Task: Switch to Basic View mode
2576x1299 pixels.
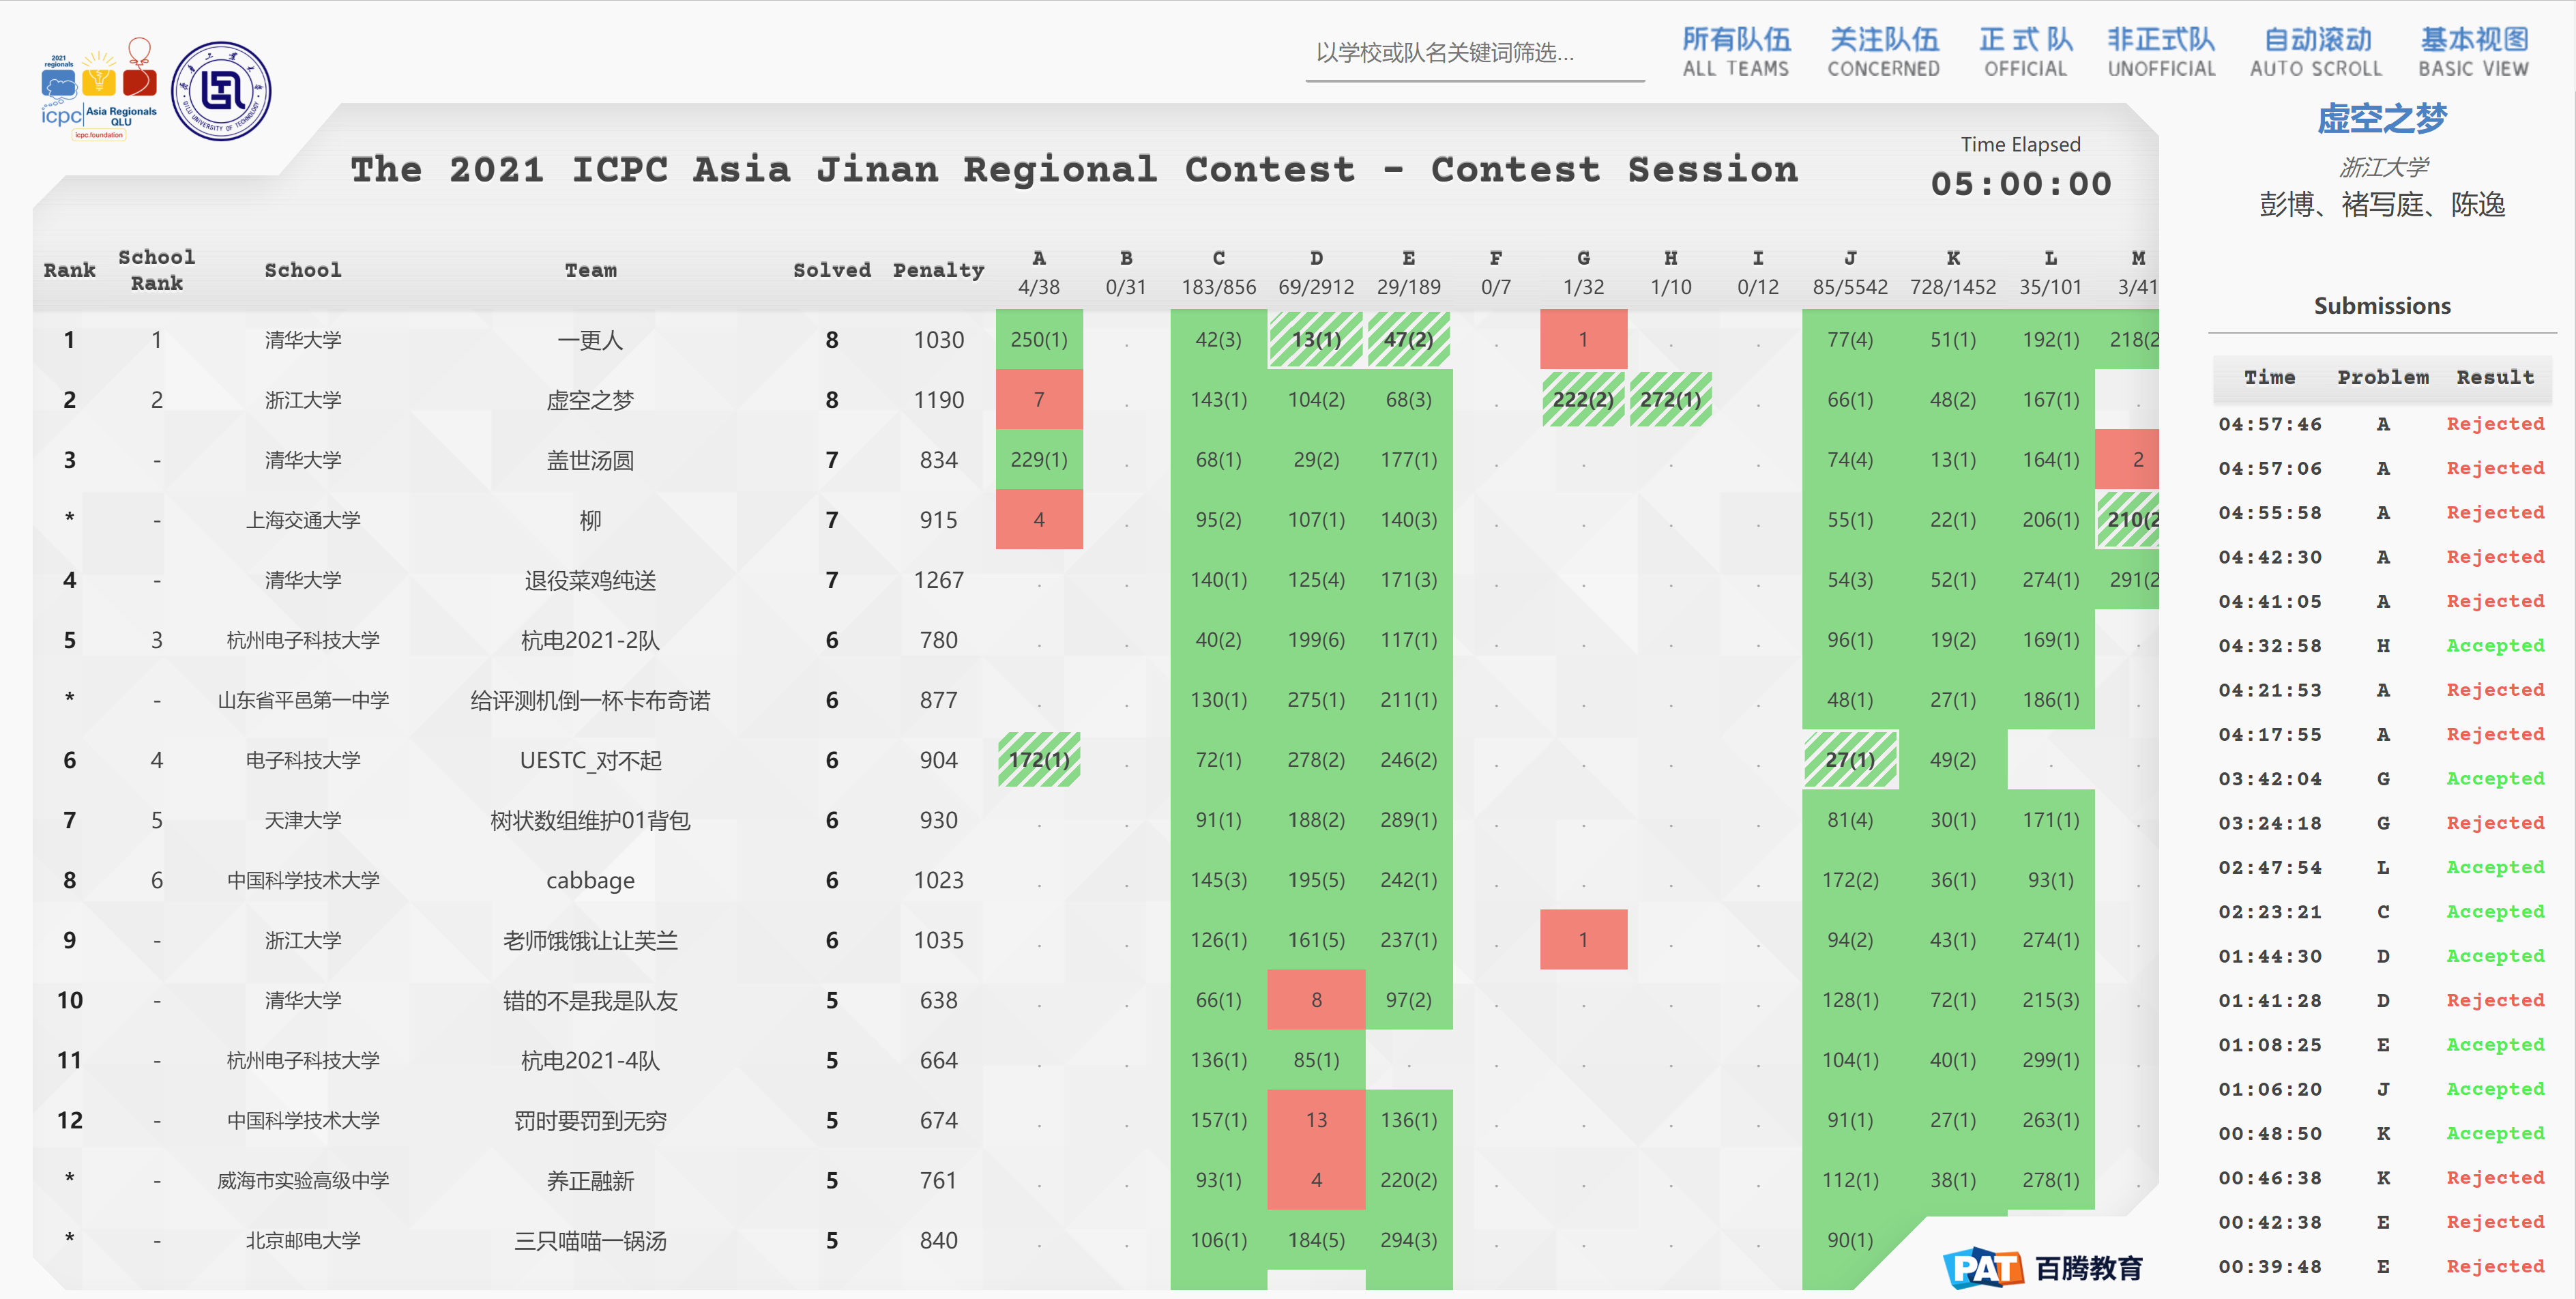Action: point(2473,52)
